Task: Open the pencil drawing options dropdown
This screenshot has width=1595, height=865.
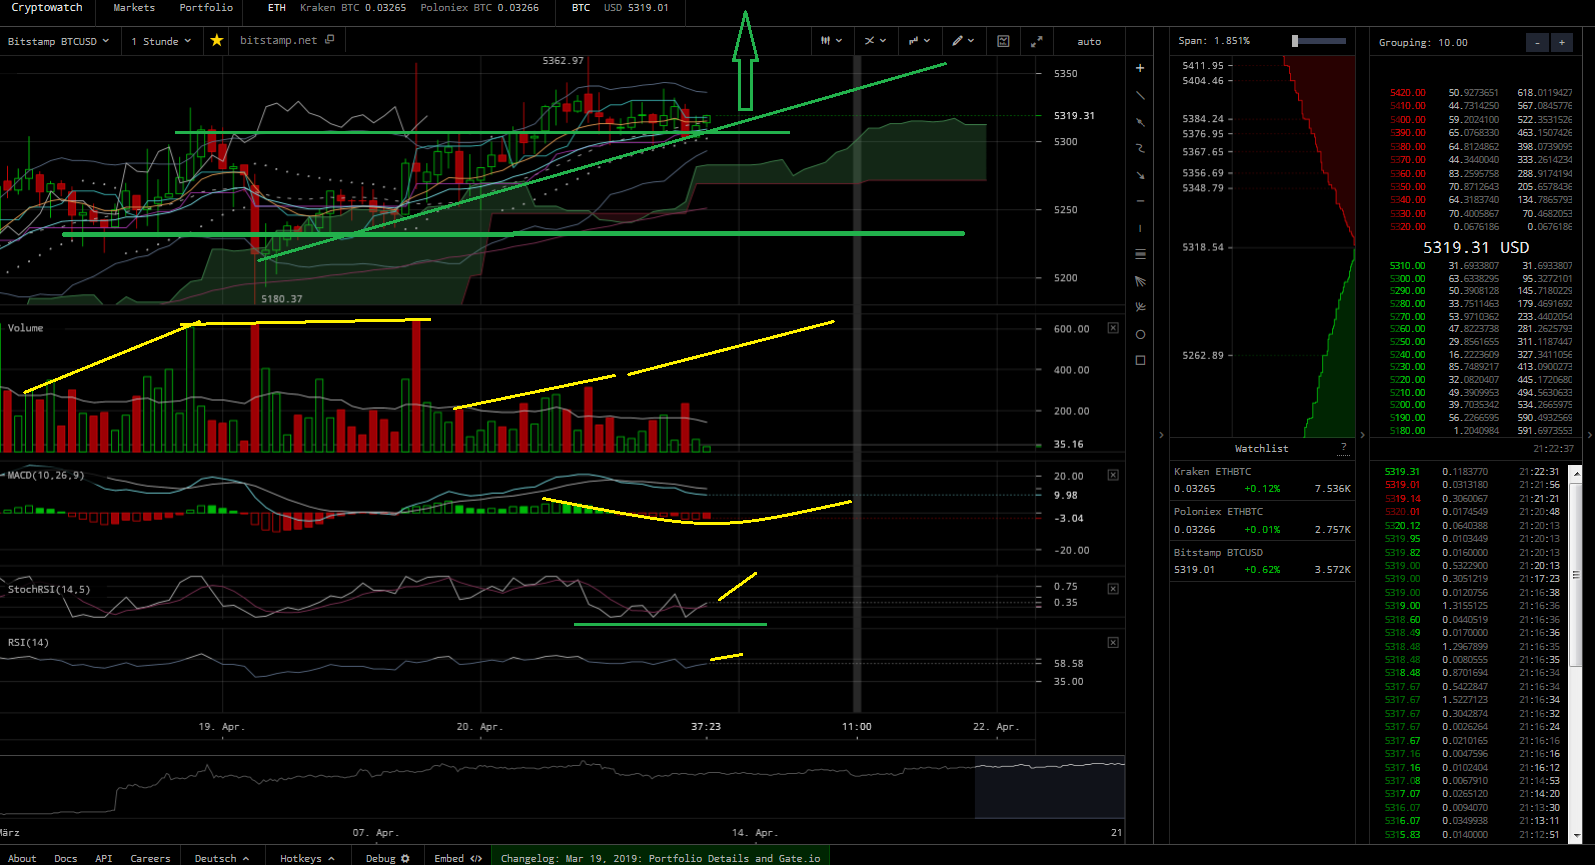Action: 963,41
